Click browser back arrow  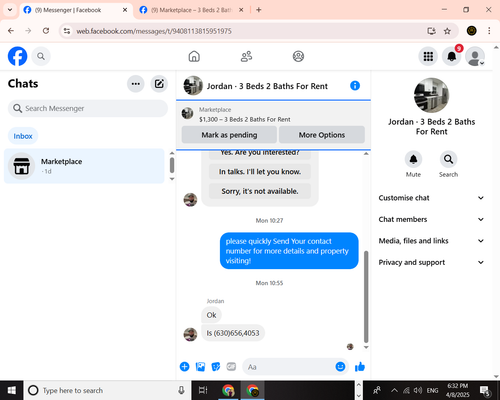click(11, 31)
